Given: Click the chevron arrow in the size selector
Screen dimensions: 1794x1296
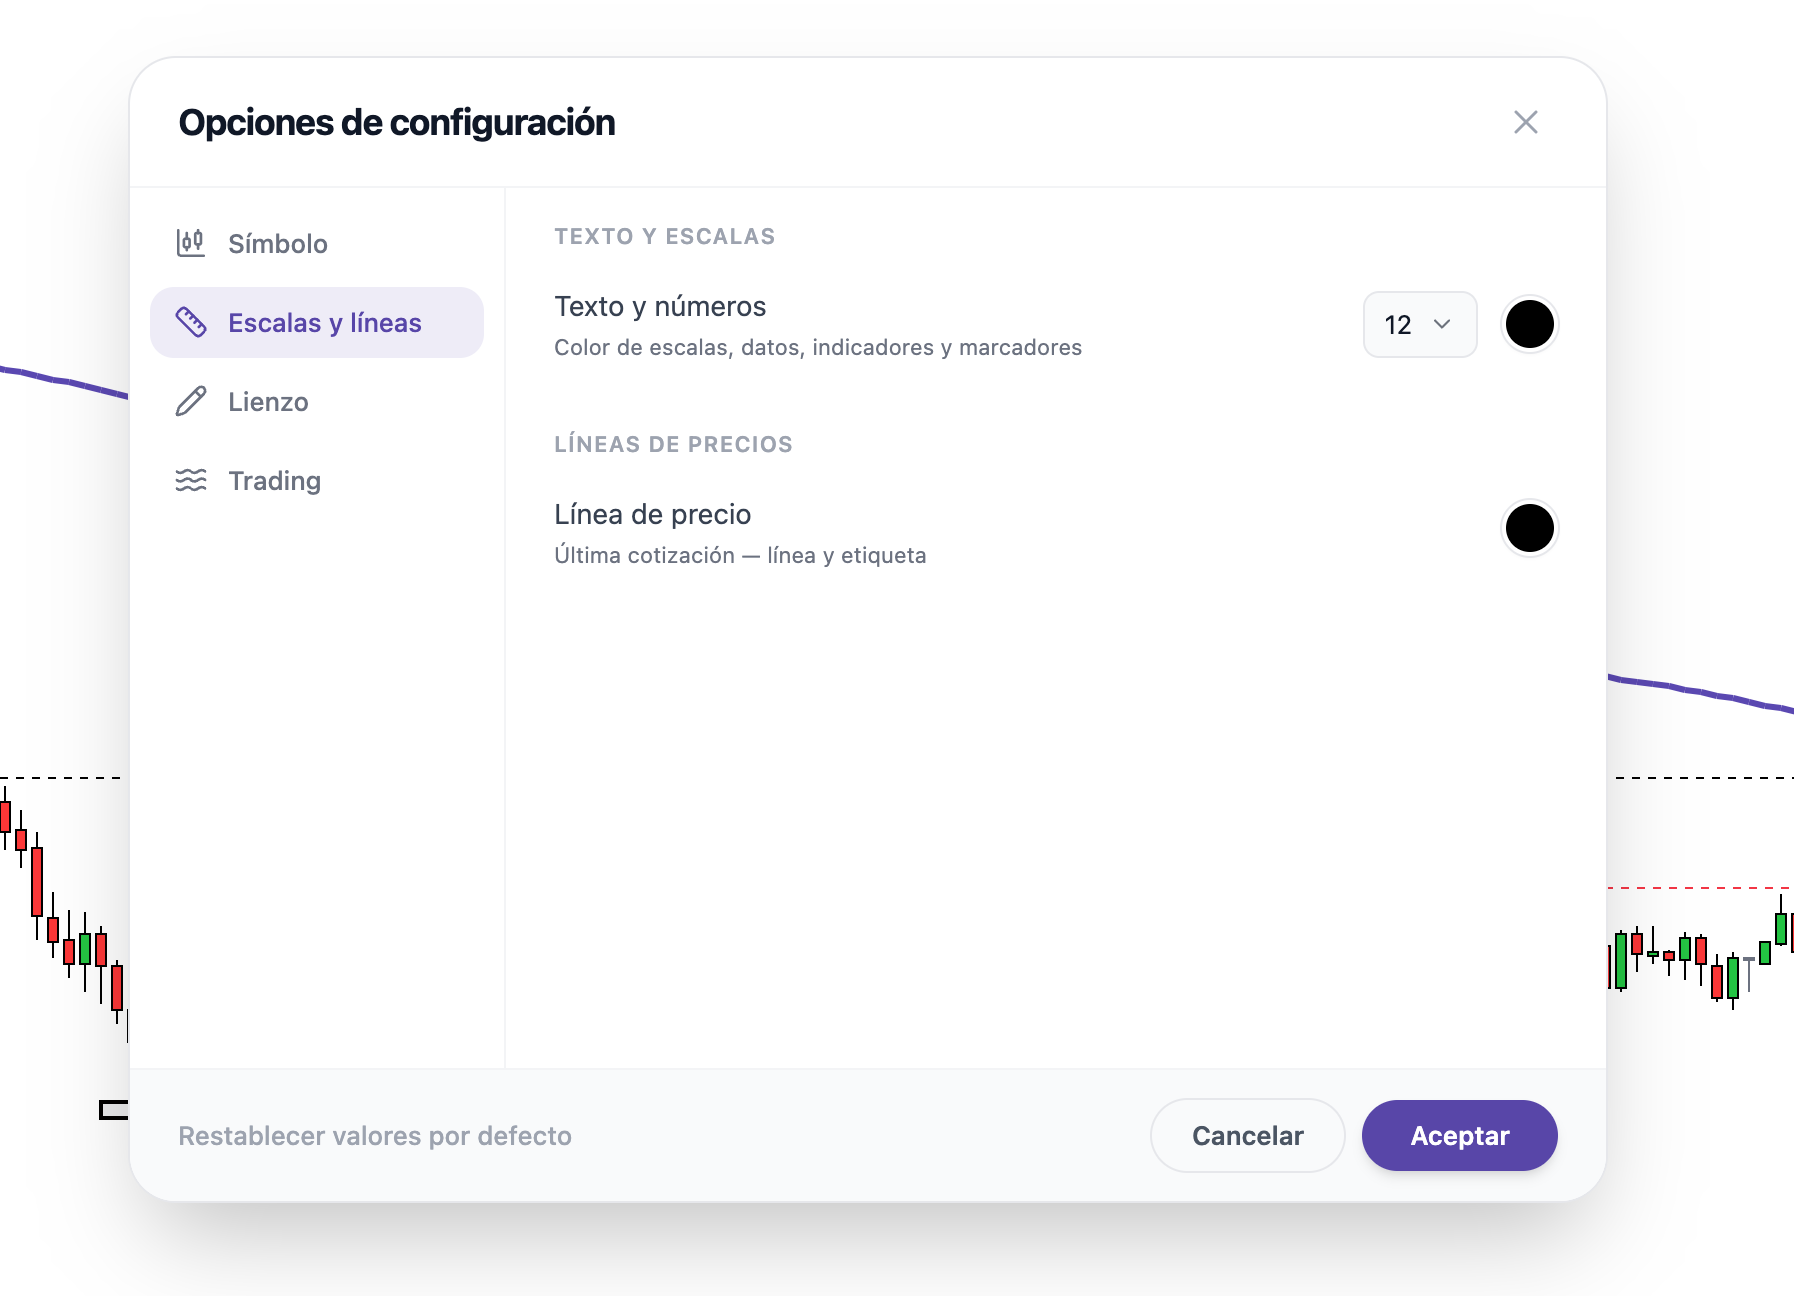Looking at the screenshot, I should click(1442, 324).
